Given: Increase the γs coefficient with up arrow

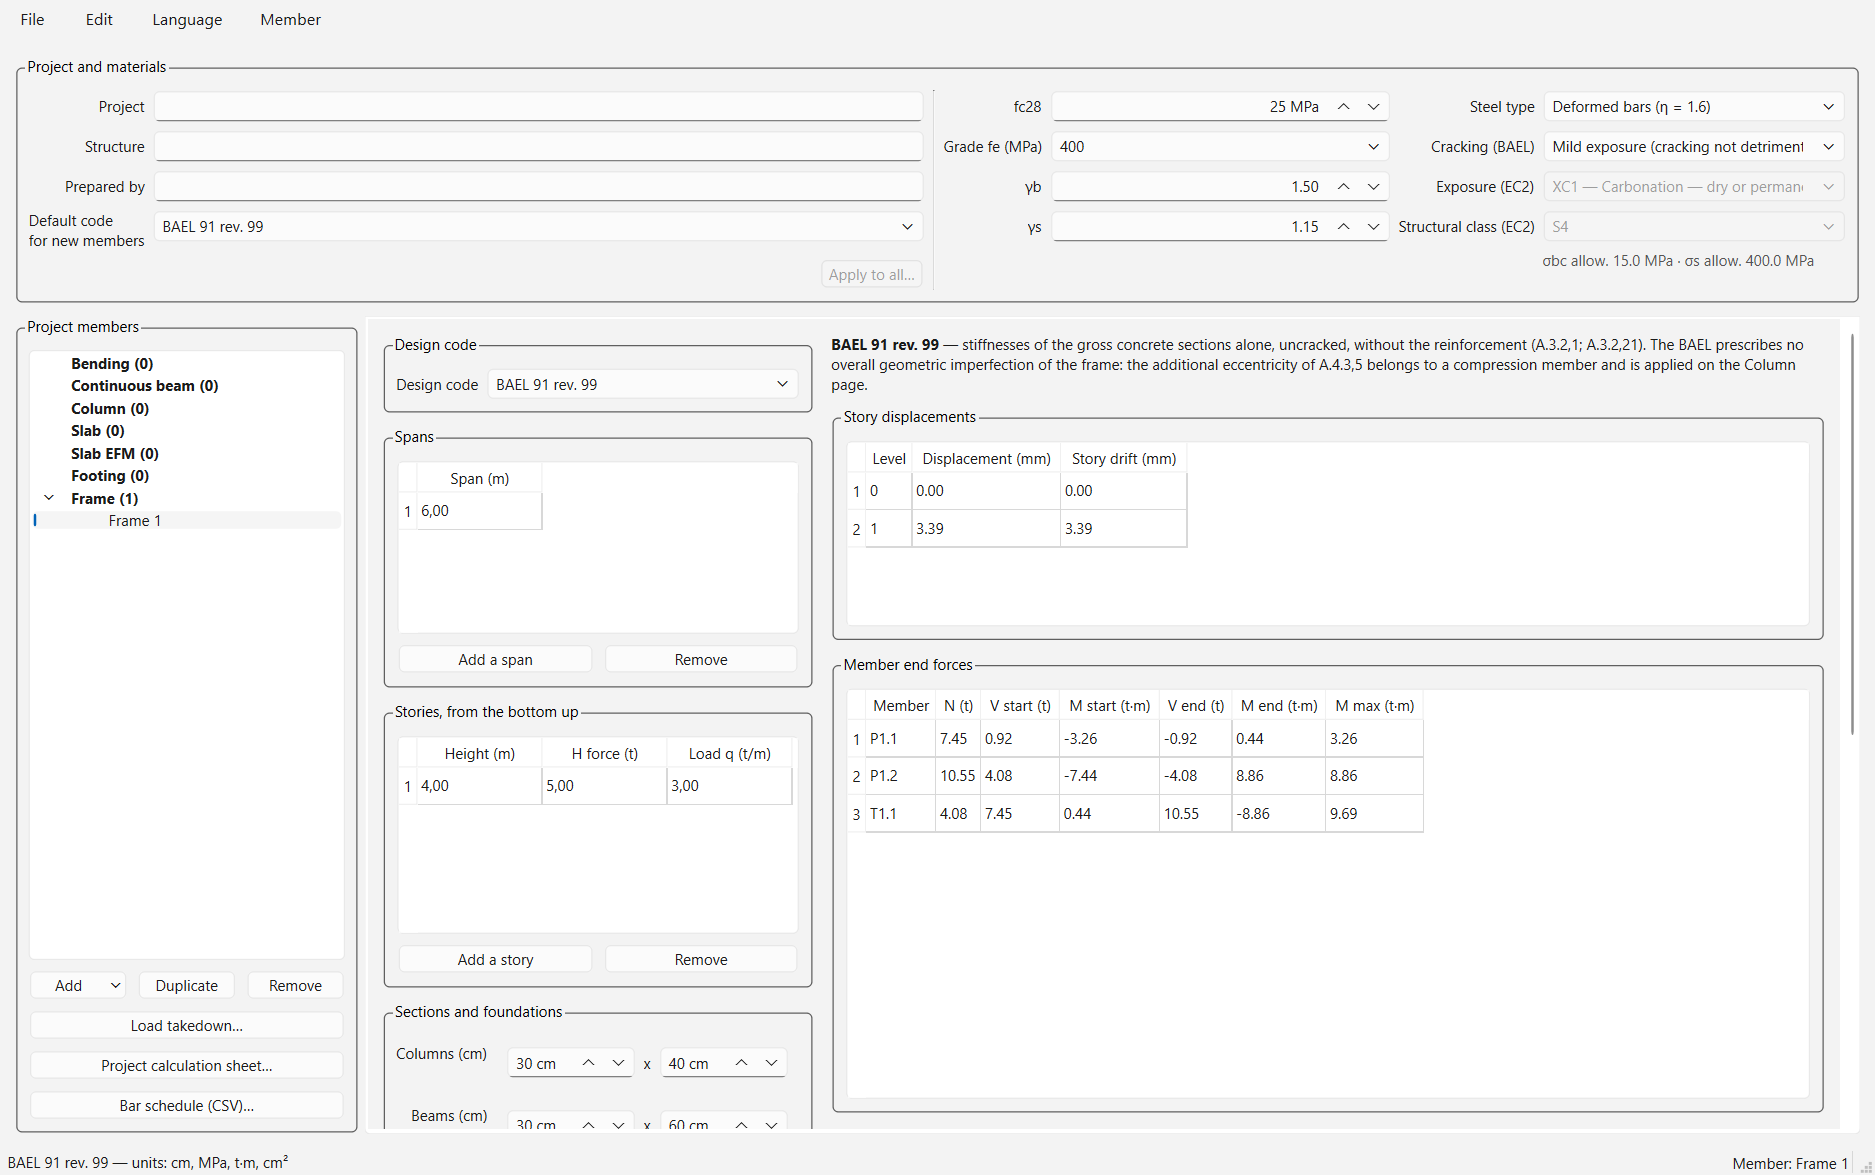Looking at the screenshot, I should 1343,227.
